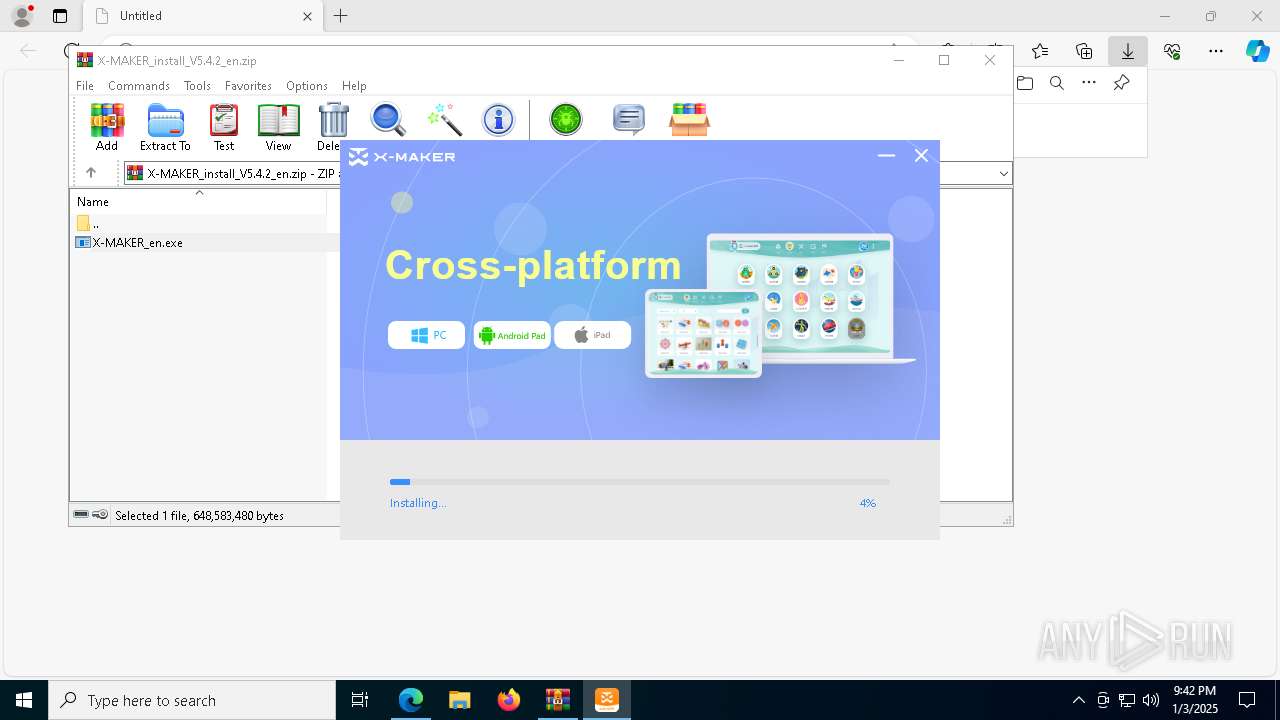Click the Windows Start button
The height and width of the screenshot is (720, 1280).
(24, 700)
